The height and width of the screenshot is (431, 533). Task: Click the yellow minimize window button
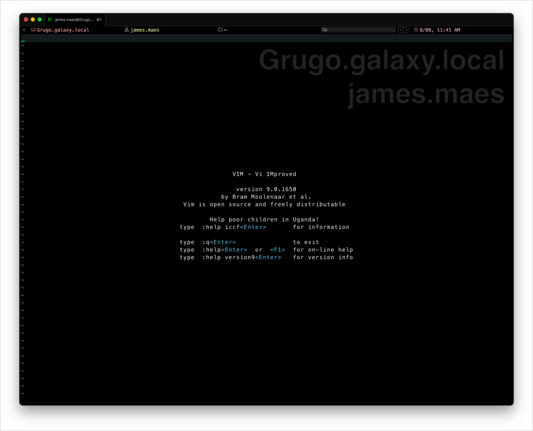[33, 20]
